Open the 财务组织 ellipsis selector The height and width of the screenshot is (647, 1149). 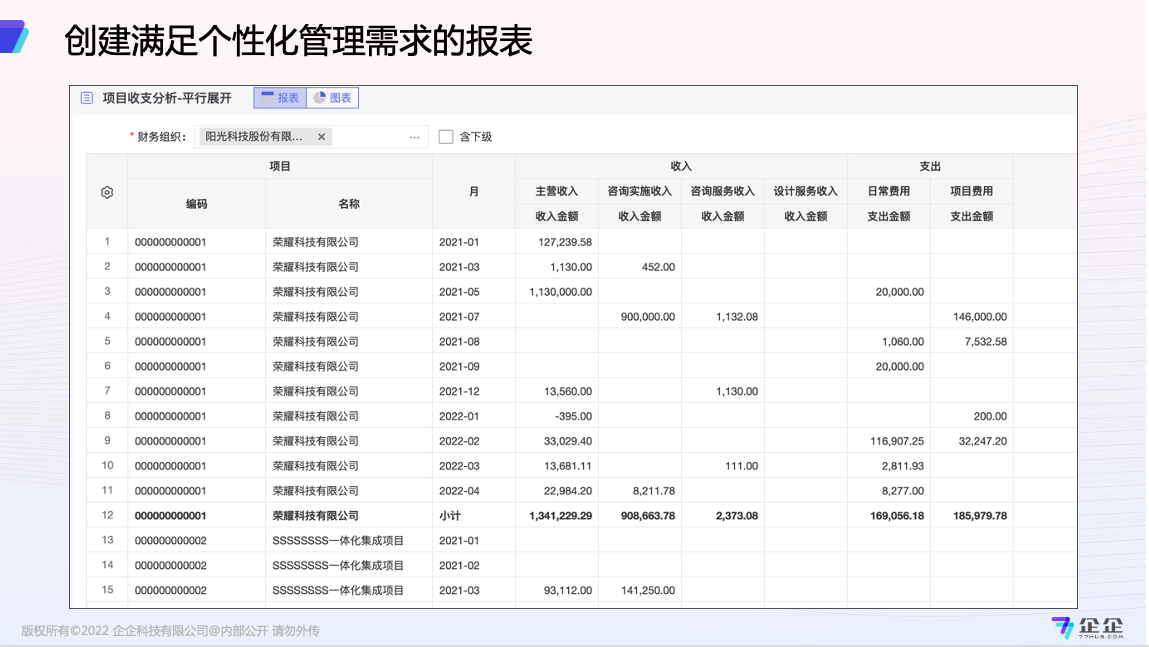414,137
